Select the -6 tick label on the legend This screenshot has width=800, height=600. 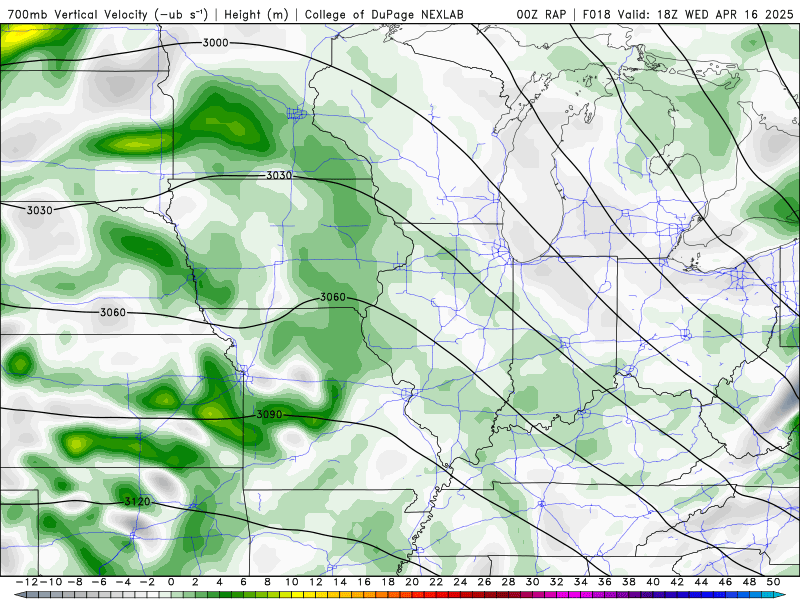(x=98, y=582)
